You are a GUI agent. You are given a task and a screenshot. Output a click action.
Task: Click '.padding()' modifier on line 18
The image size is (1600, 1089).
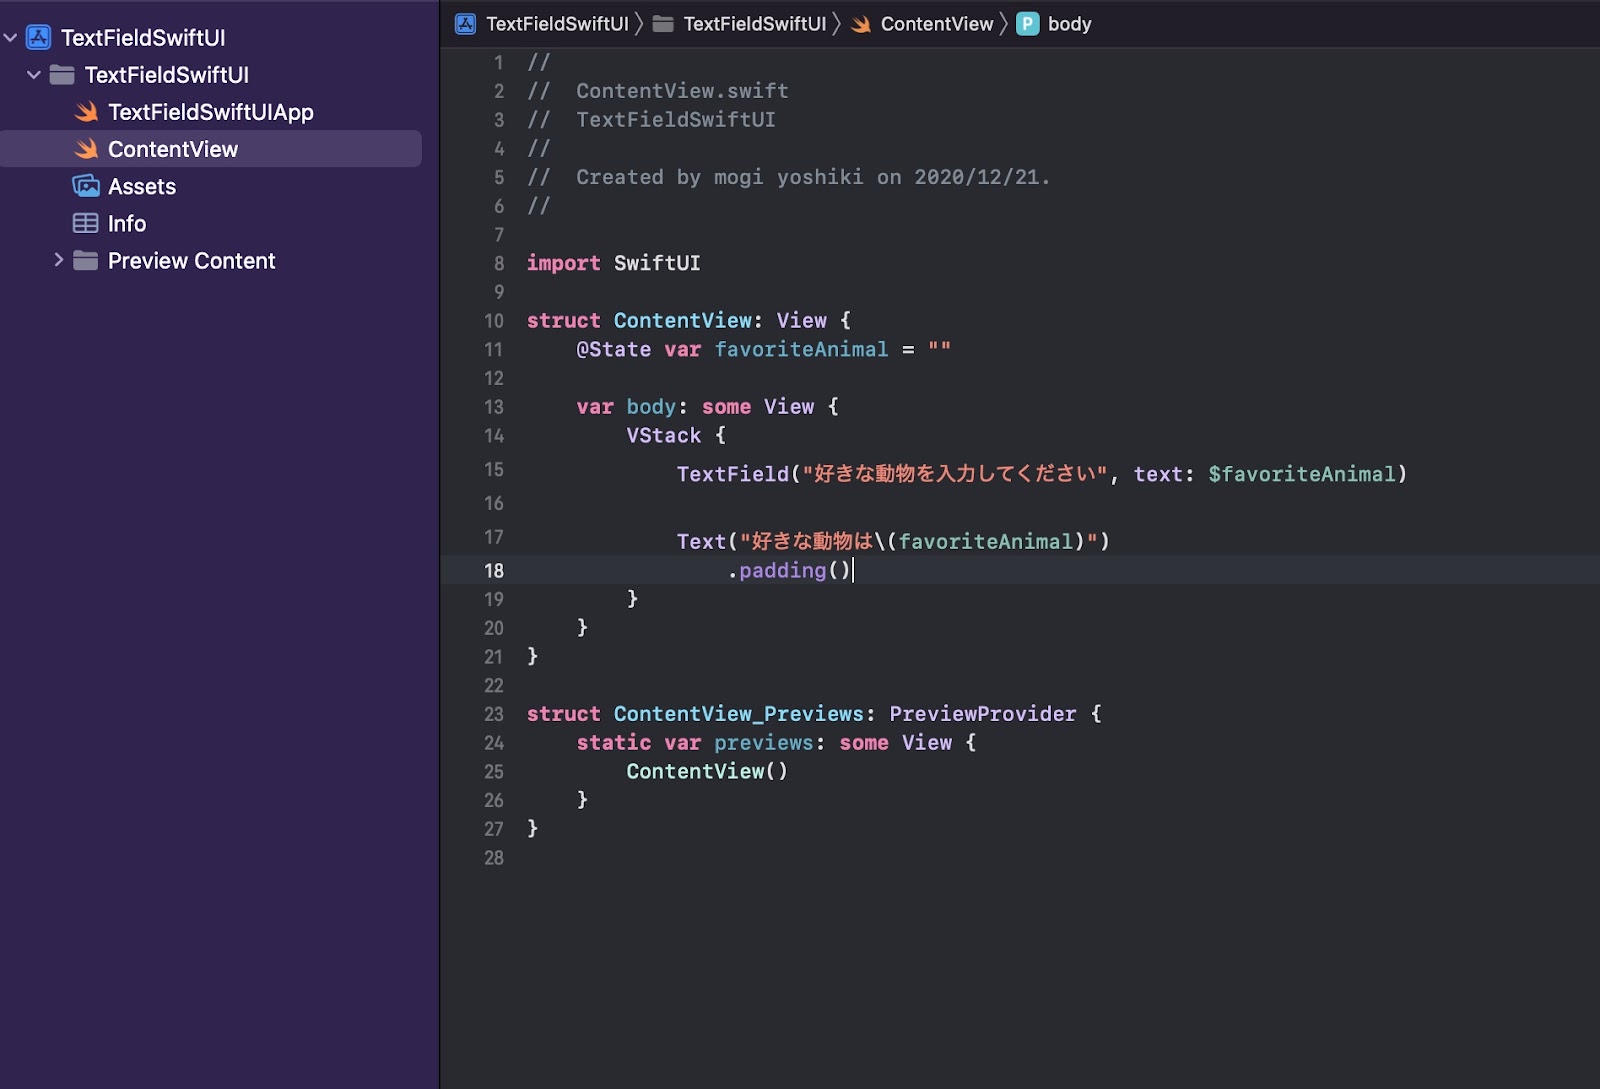pos(789,570)
